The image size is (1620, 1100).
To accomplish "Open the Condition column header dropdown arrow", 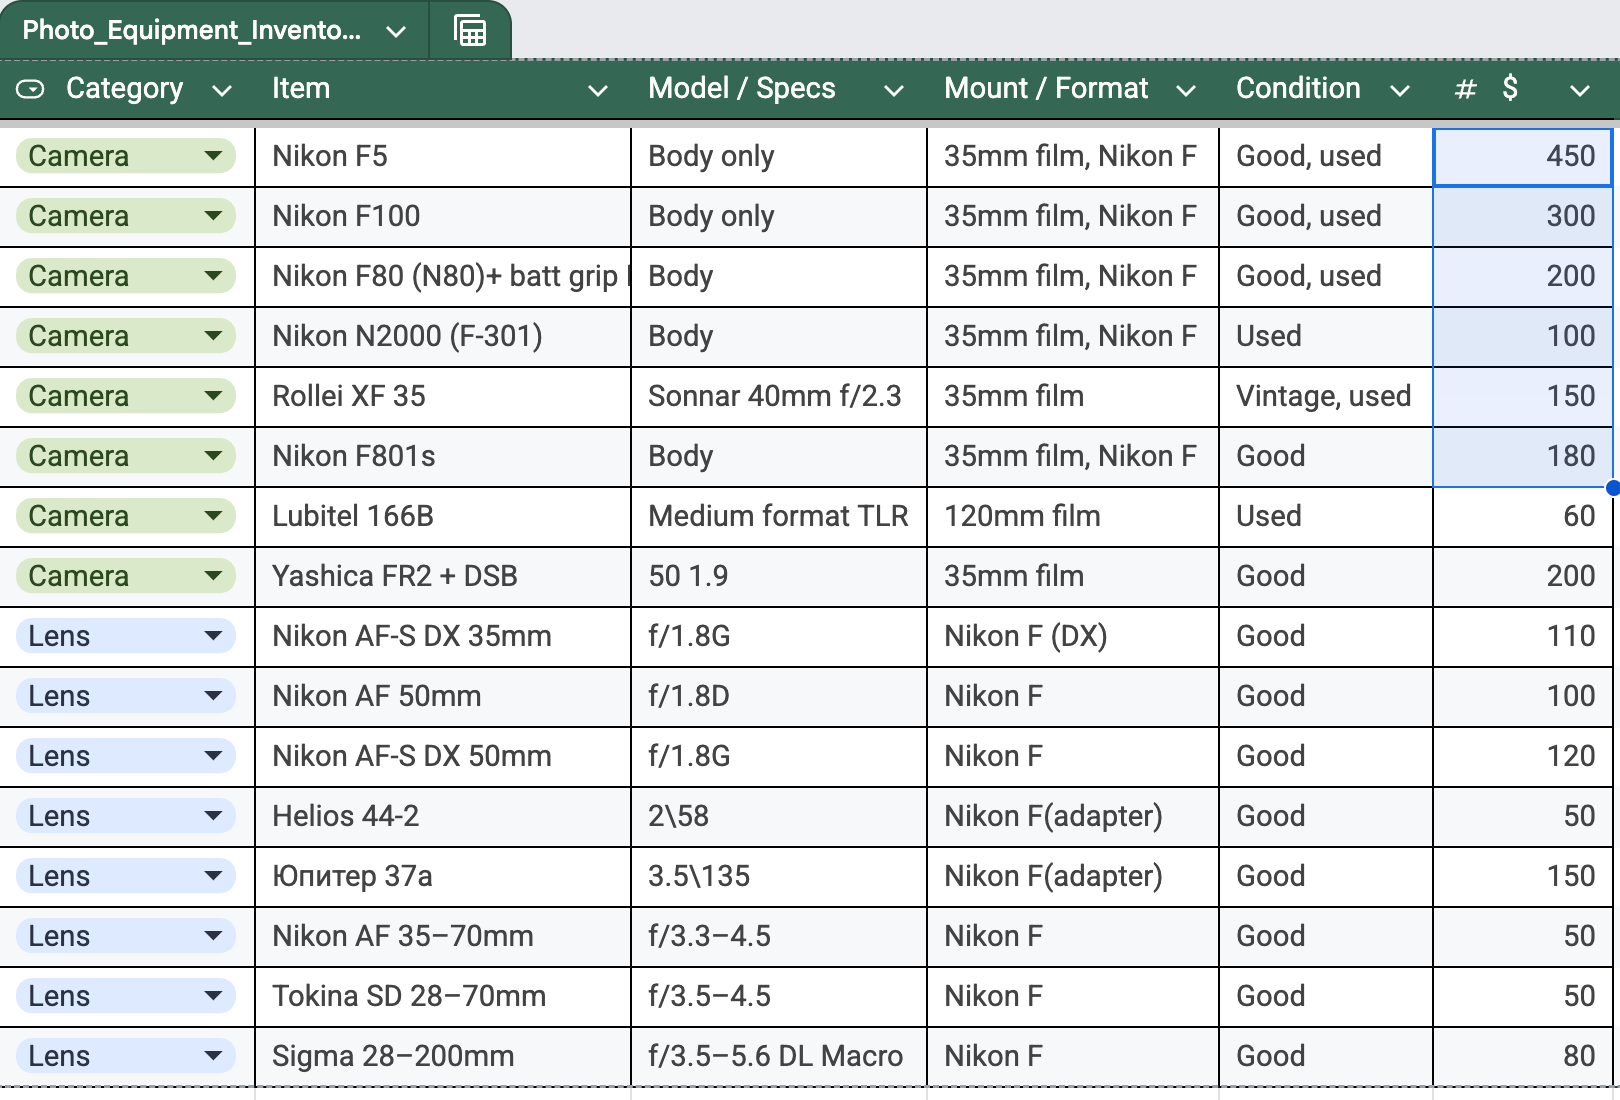I will (1400, 90).
